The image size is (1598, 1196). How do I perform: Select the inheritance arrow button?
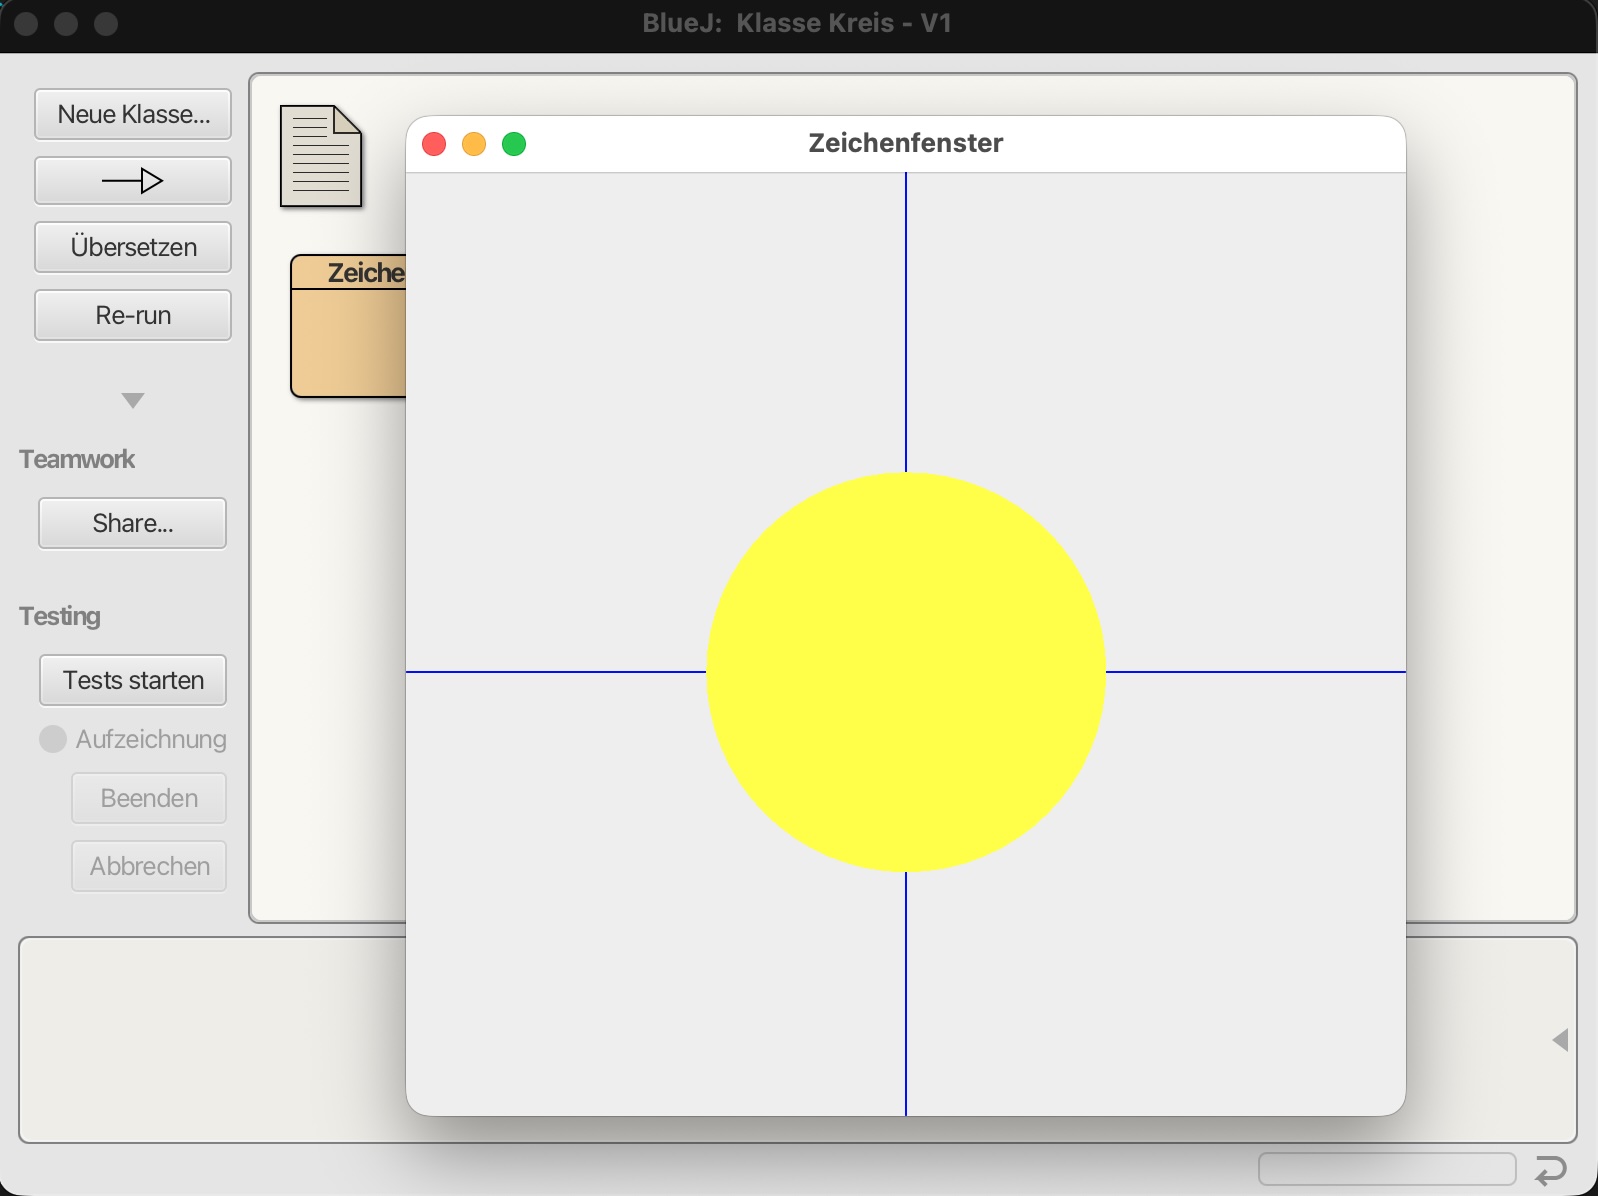pyautogui.click(x=133, y=181)
